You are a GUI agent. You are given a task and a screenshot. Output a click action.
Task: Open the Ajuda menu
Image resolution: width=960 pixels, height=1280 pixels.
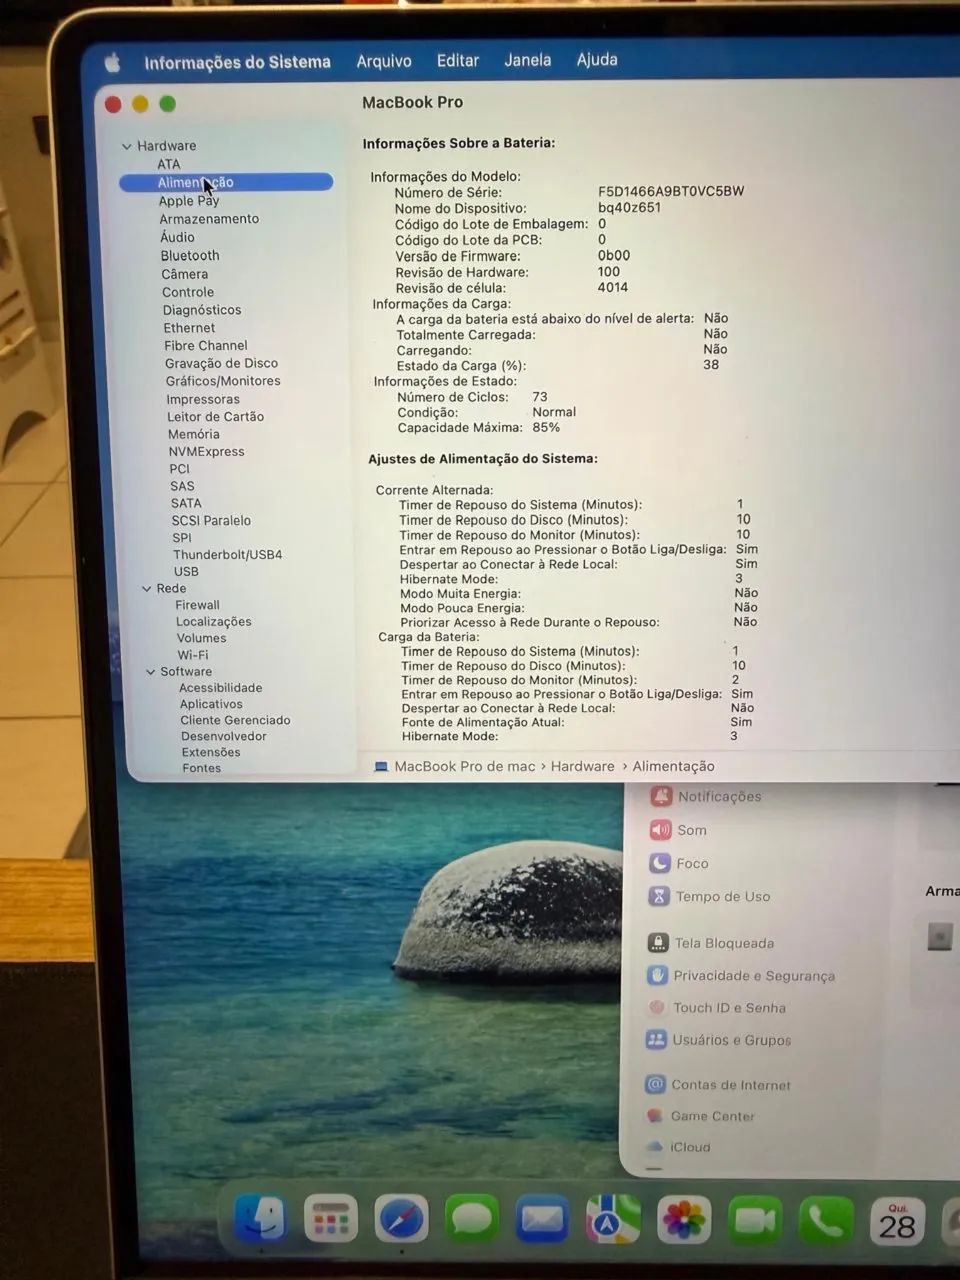[597, 59]
